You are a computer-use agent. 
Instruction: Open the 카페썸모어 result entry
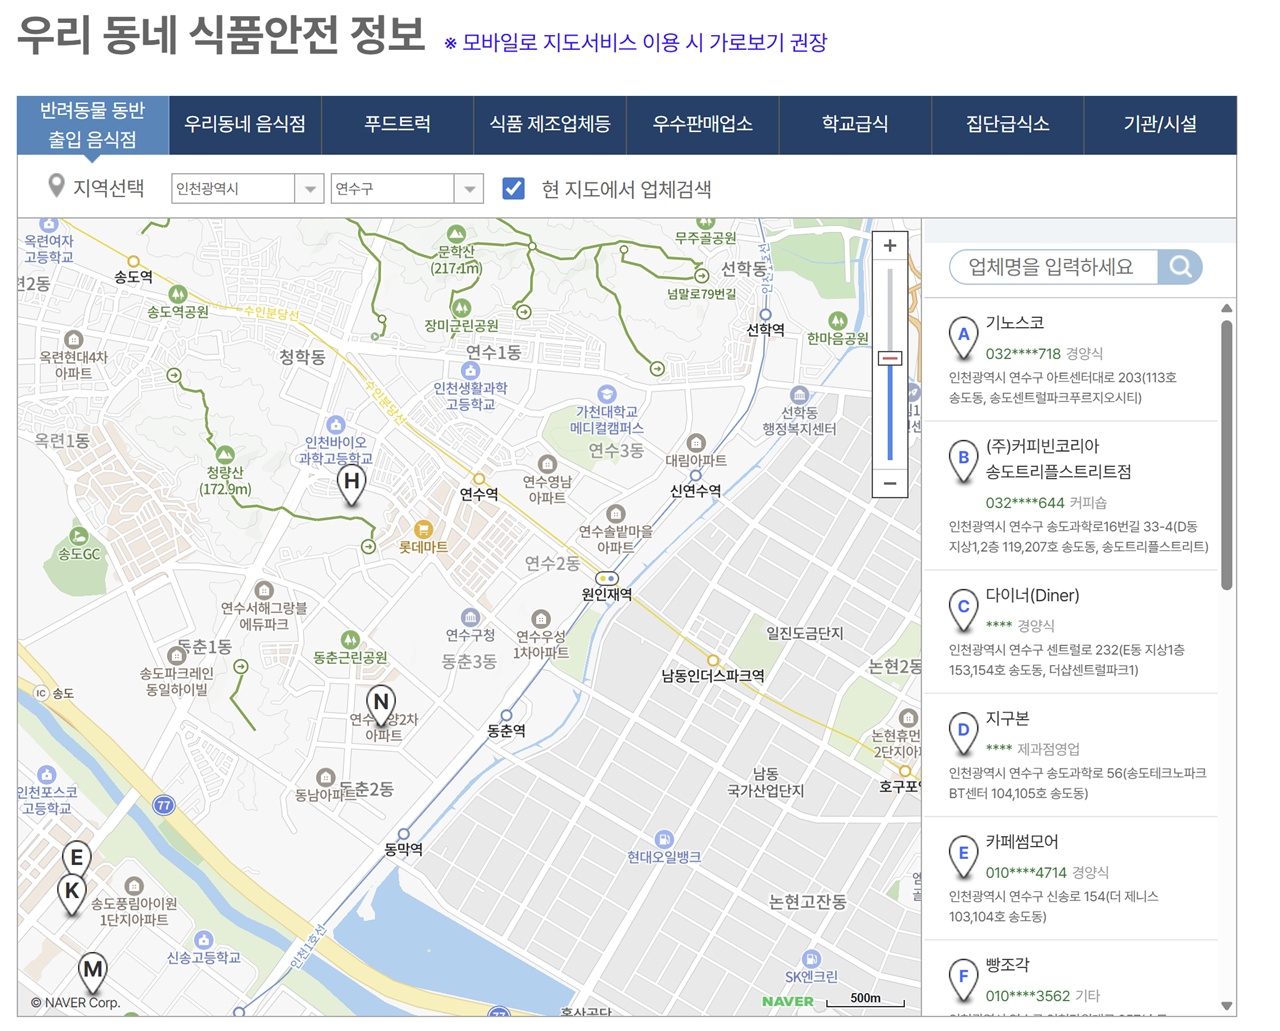1021,842
